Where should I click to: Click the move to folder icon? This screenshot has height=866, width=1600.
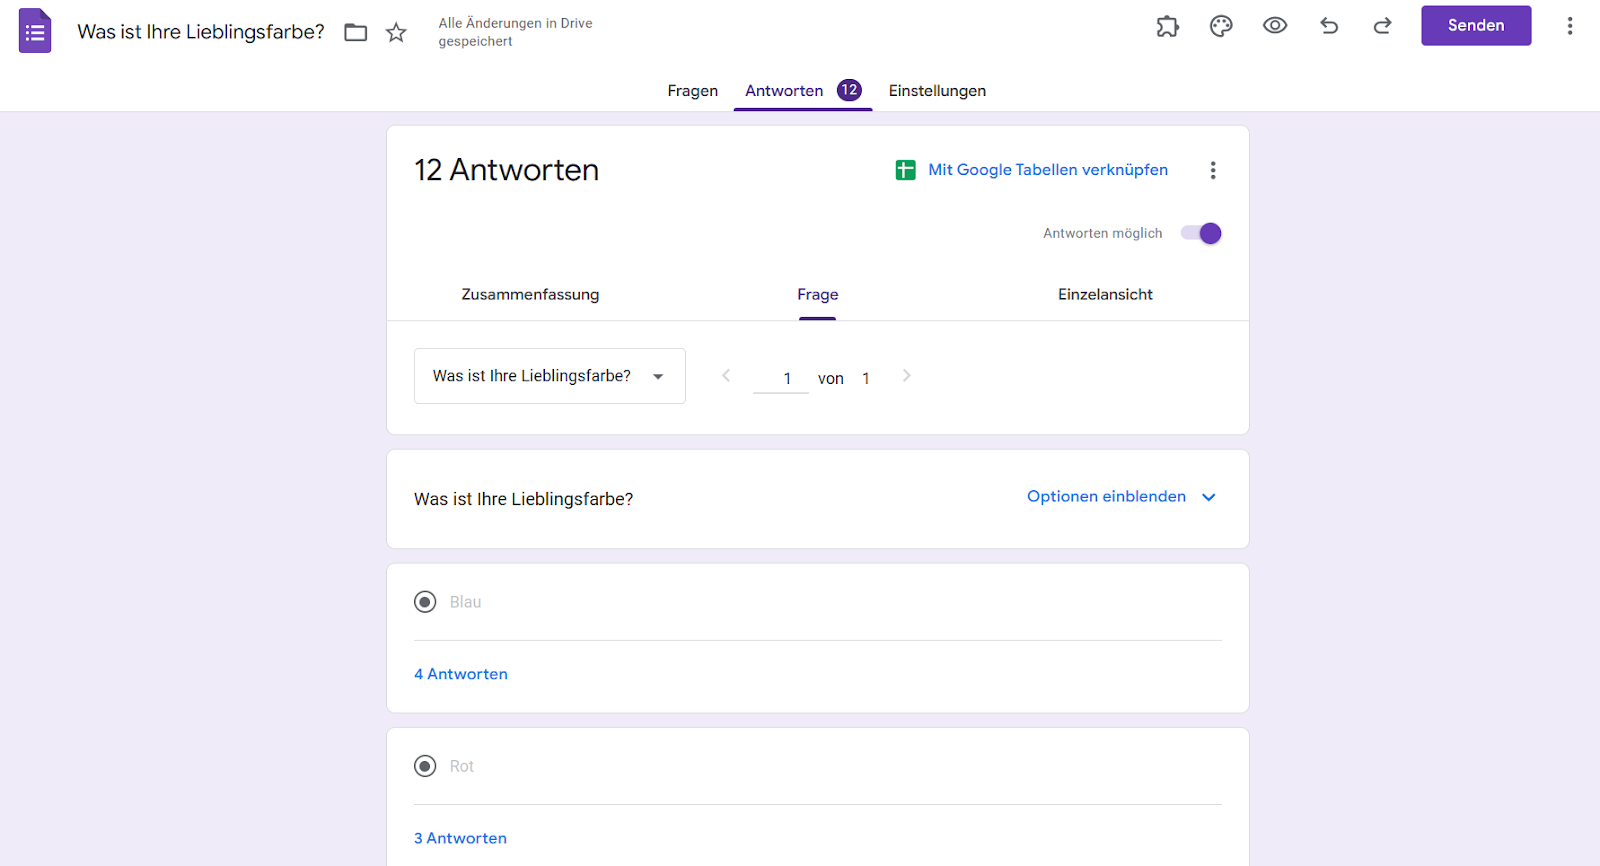(356, 32)
